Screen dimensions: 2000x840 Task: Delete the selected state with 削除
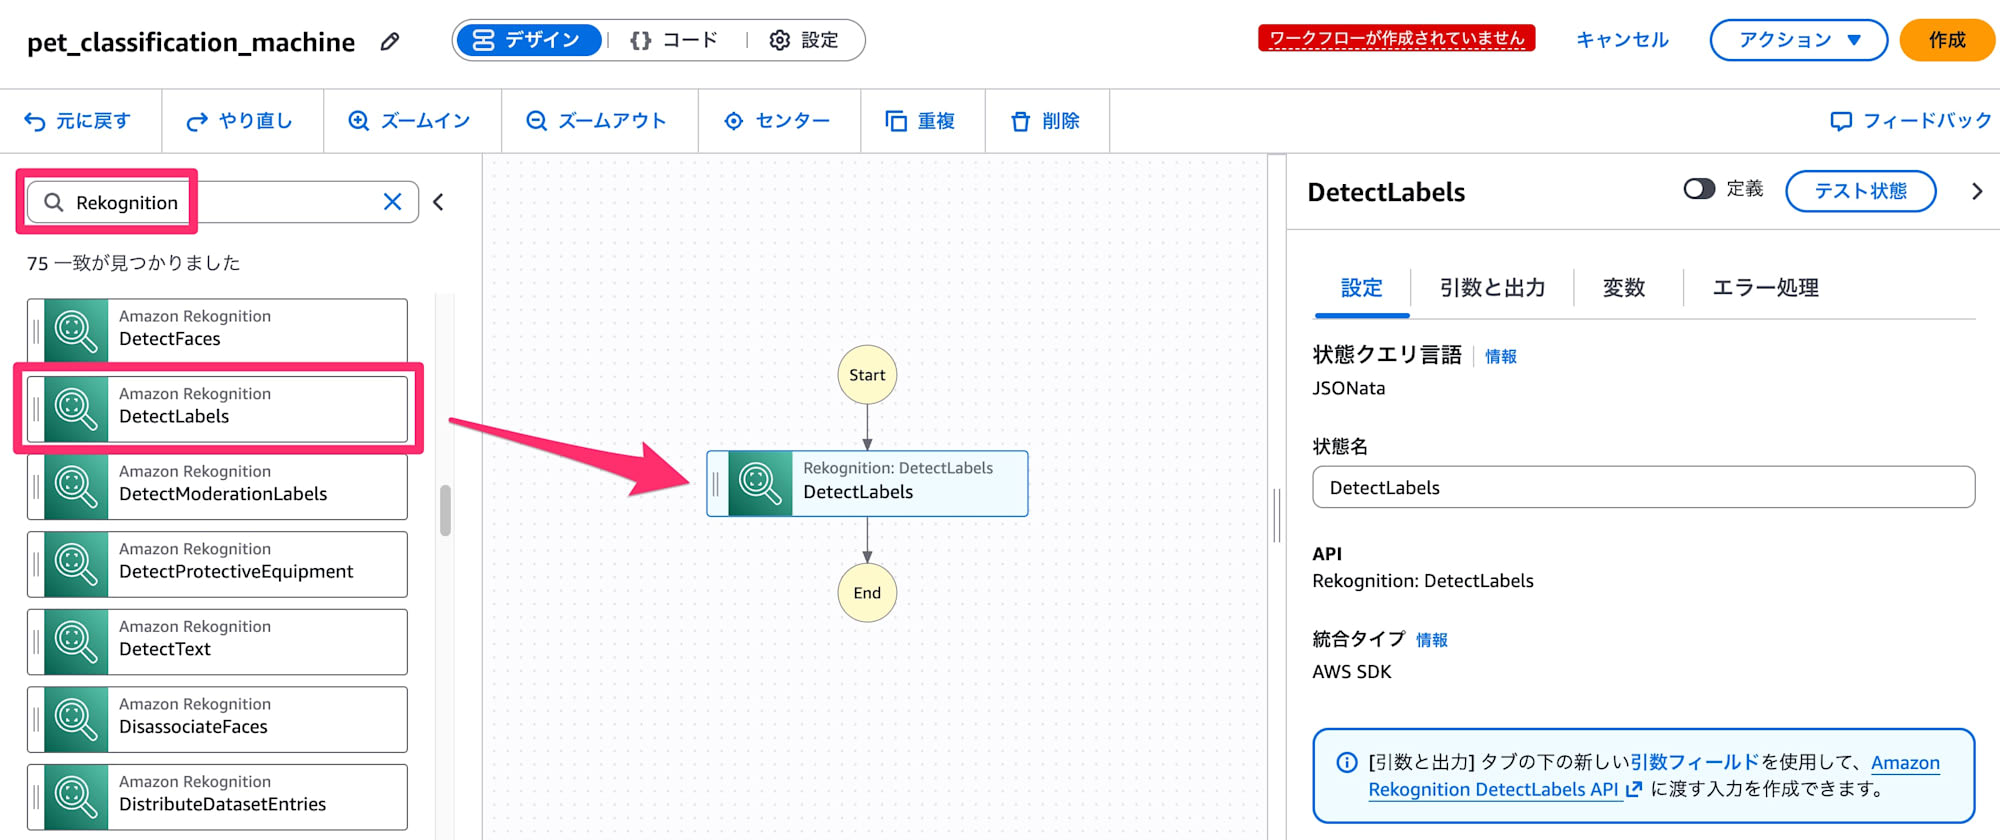pyautogui.click(x=1020, y=121)
